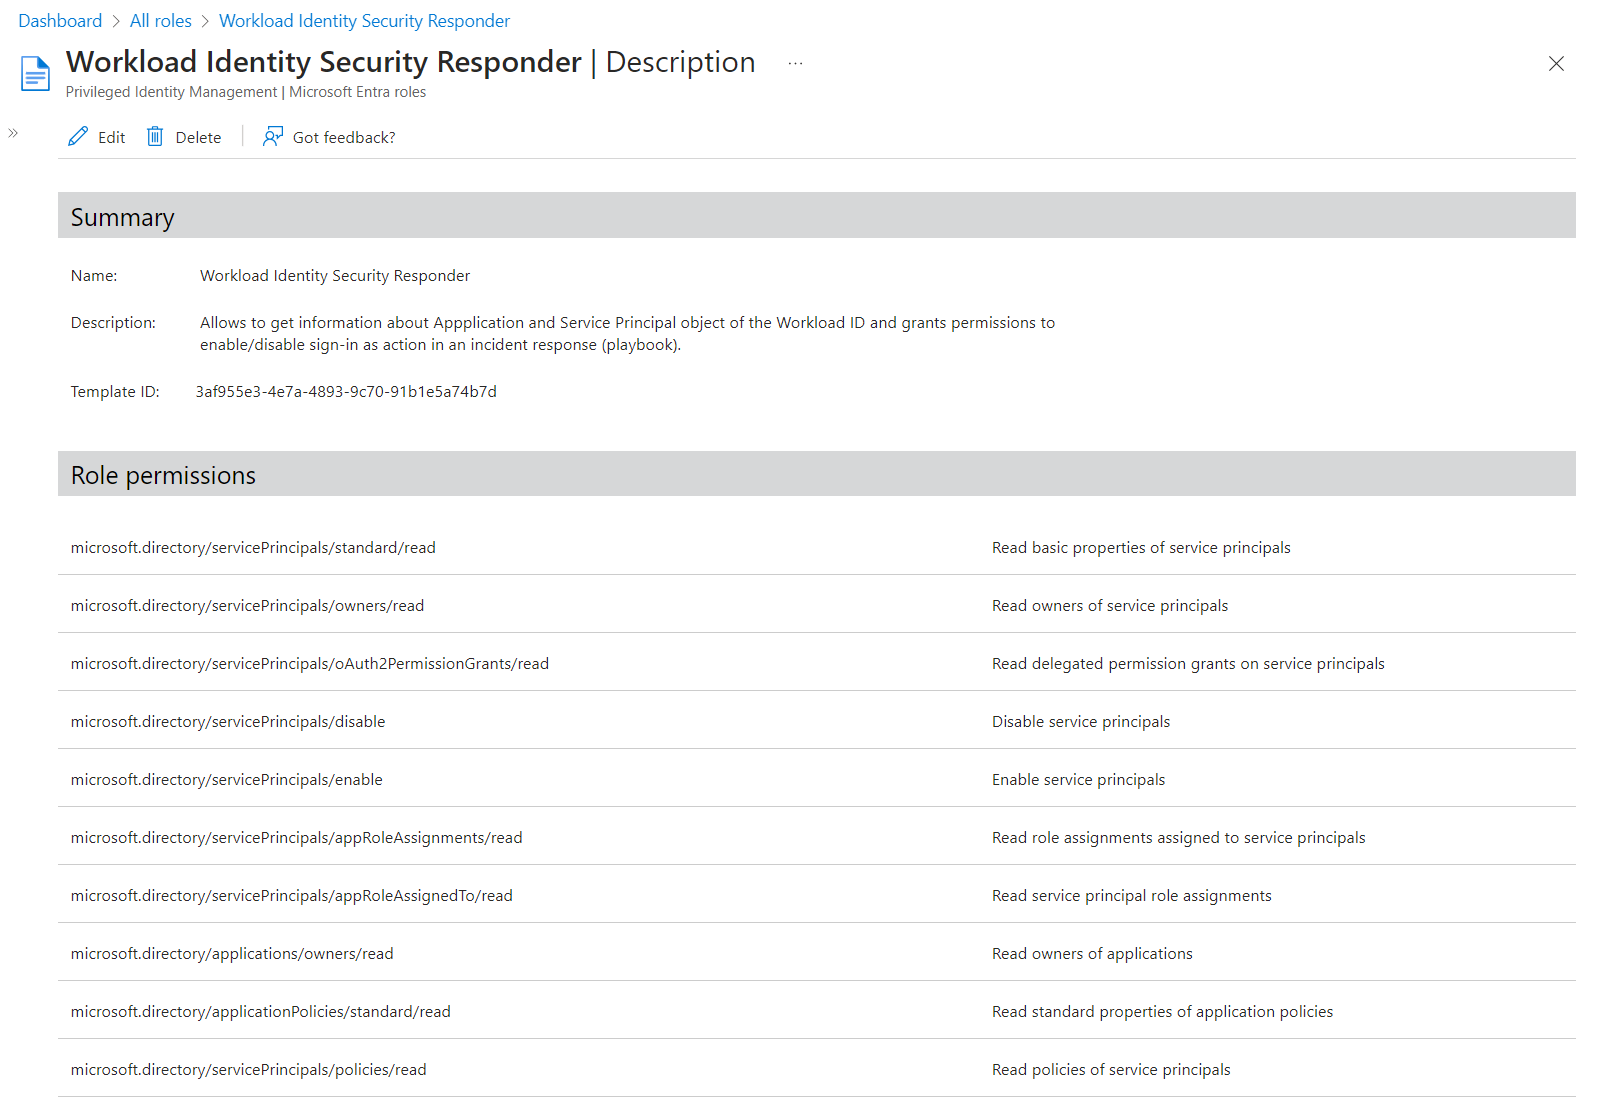Select microsoft.directory/servicePrincipals/disable permission
The image size is (1598, 1106).
[x=228, y=722]
